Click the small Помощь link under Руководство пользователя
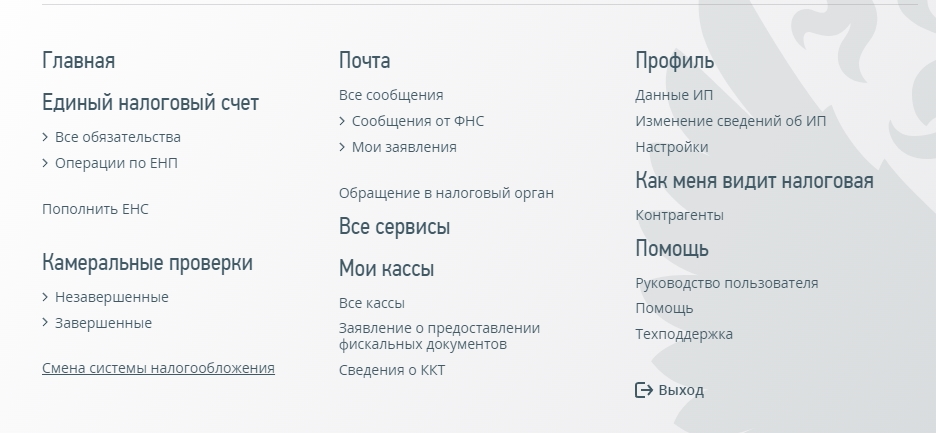 pos(664,309)
